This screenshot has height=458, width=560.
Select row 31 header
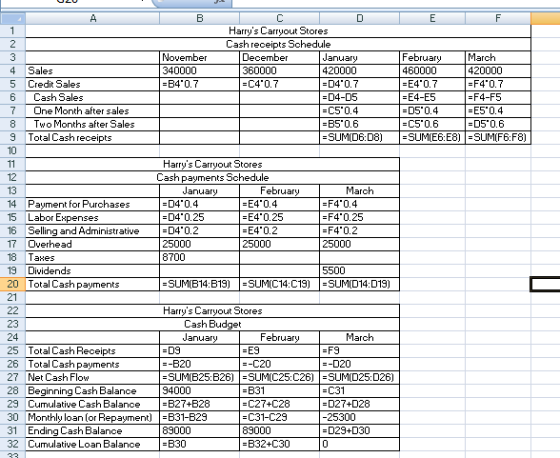(x=12, y=430)
